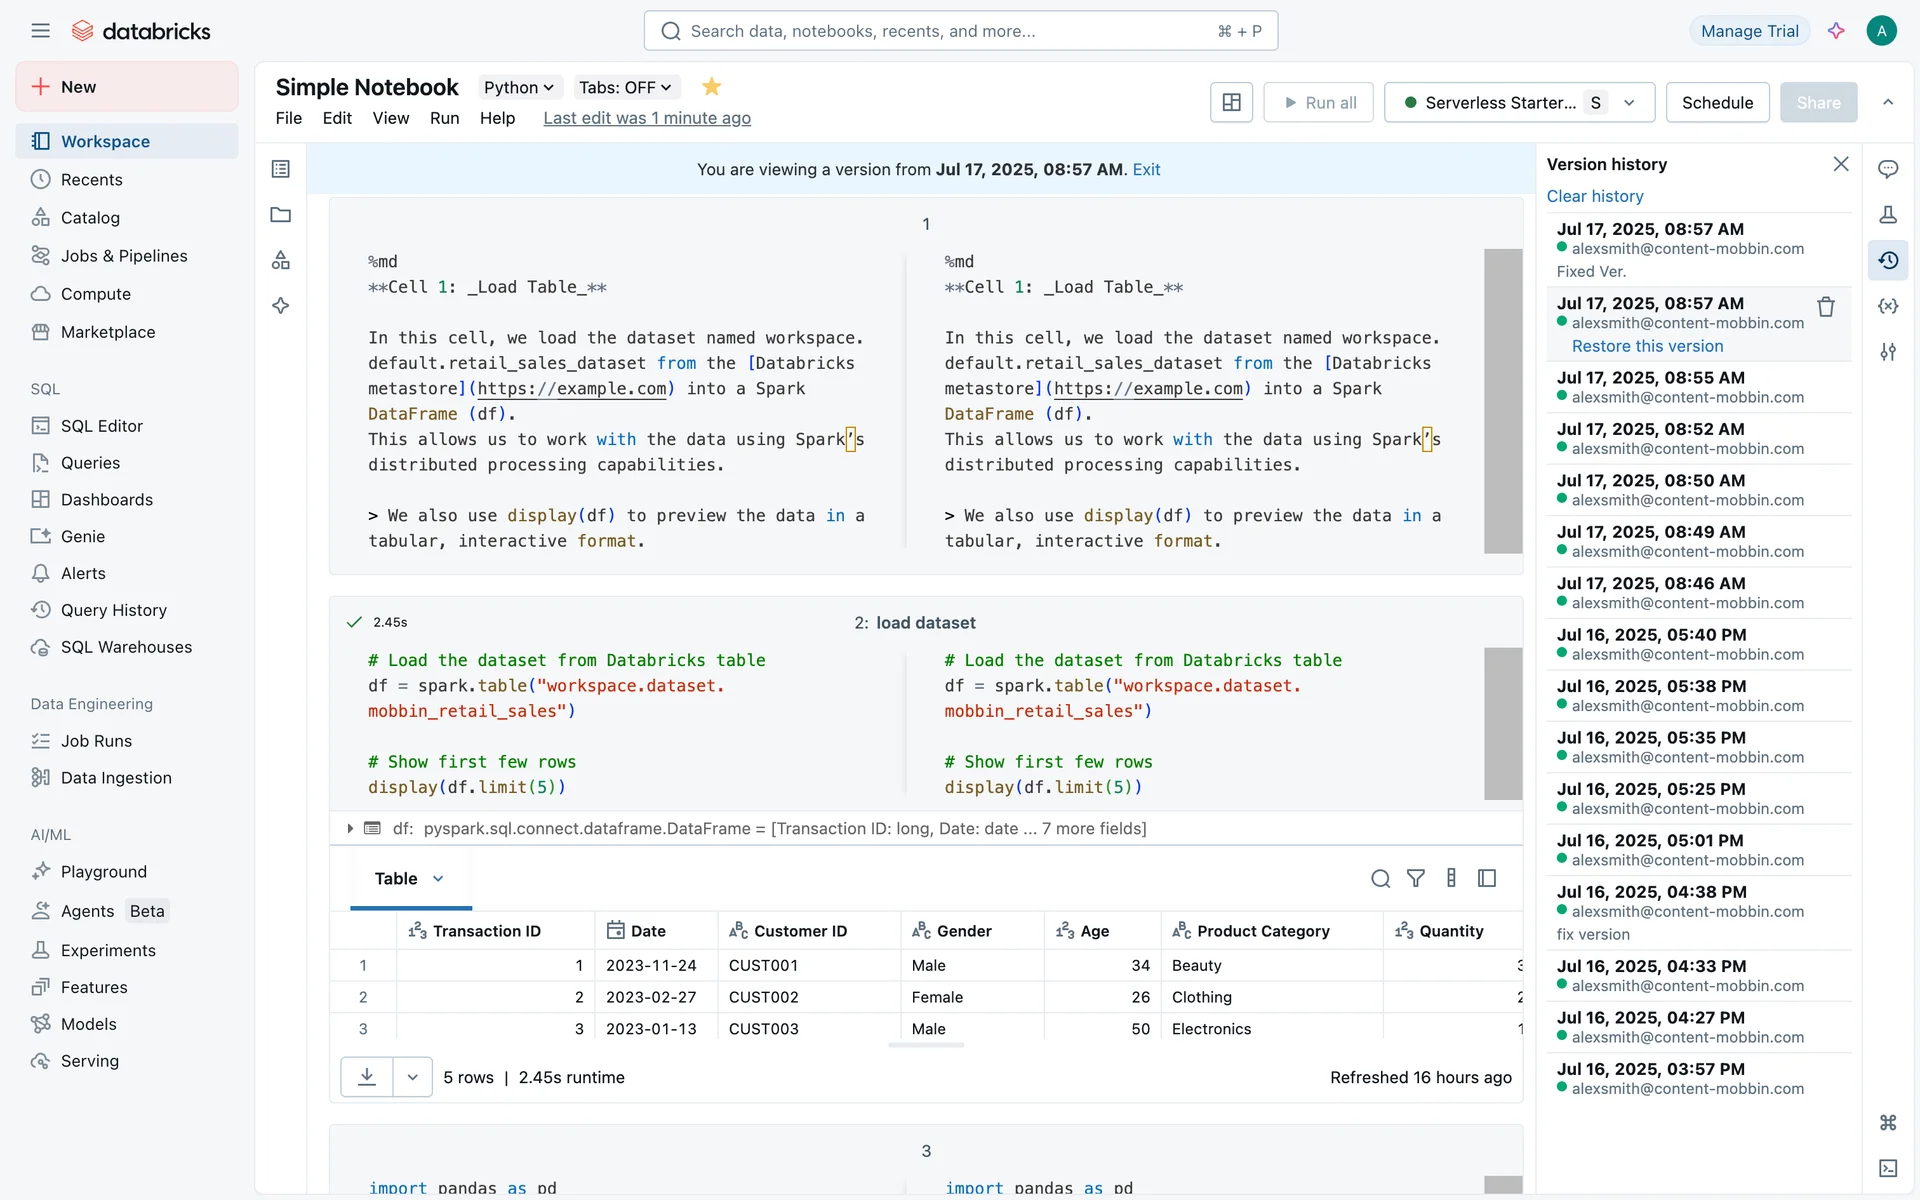Open the Run menu
The width and height of the screenshot is (1920, 1200).
coord(444,118)
